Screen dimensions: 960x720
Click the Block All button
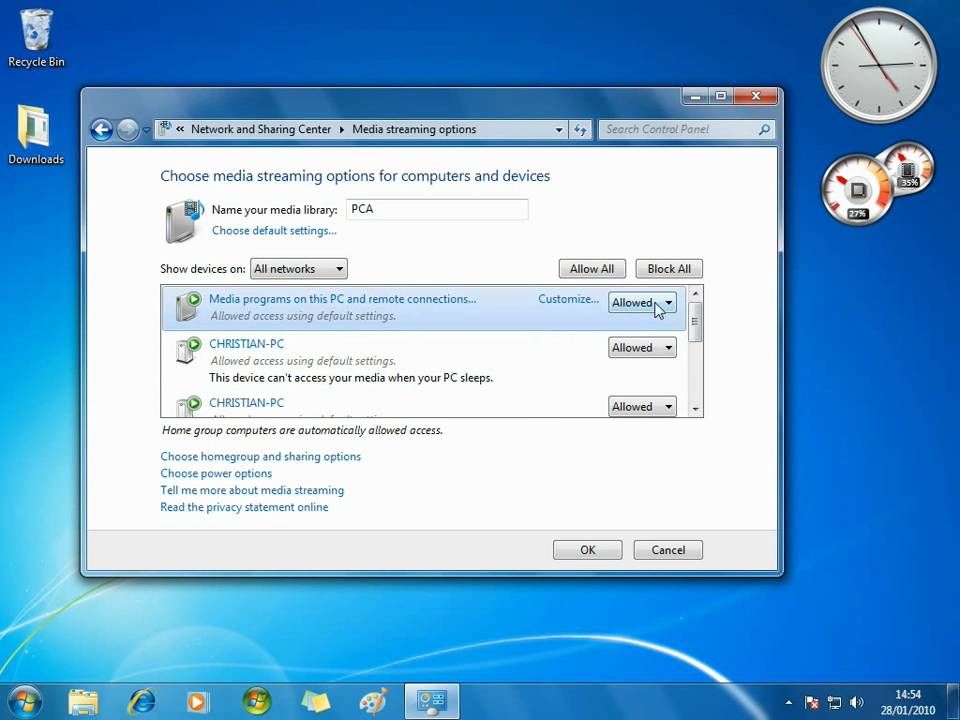(669, 269)
